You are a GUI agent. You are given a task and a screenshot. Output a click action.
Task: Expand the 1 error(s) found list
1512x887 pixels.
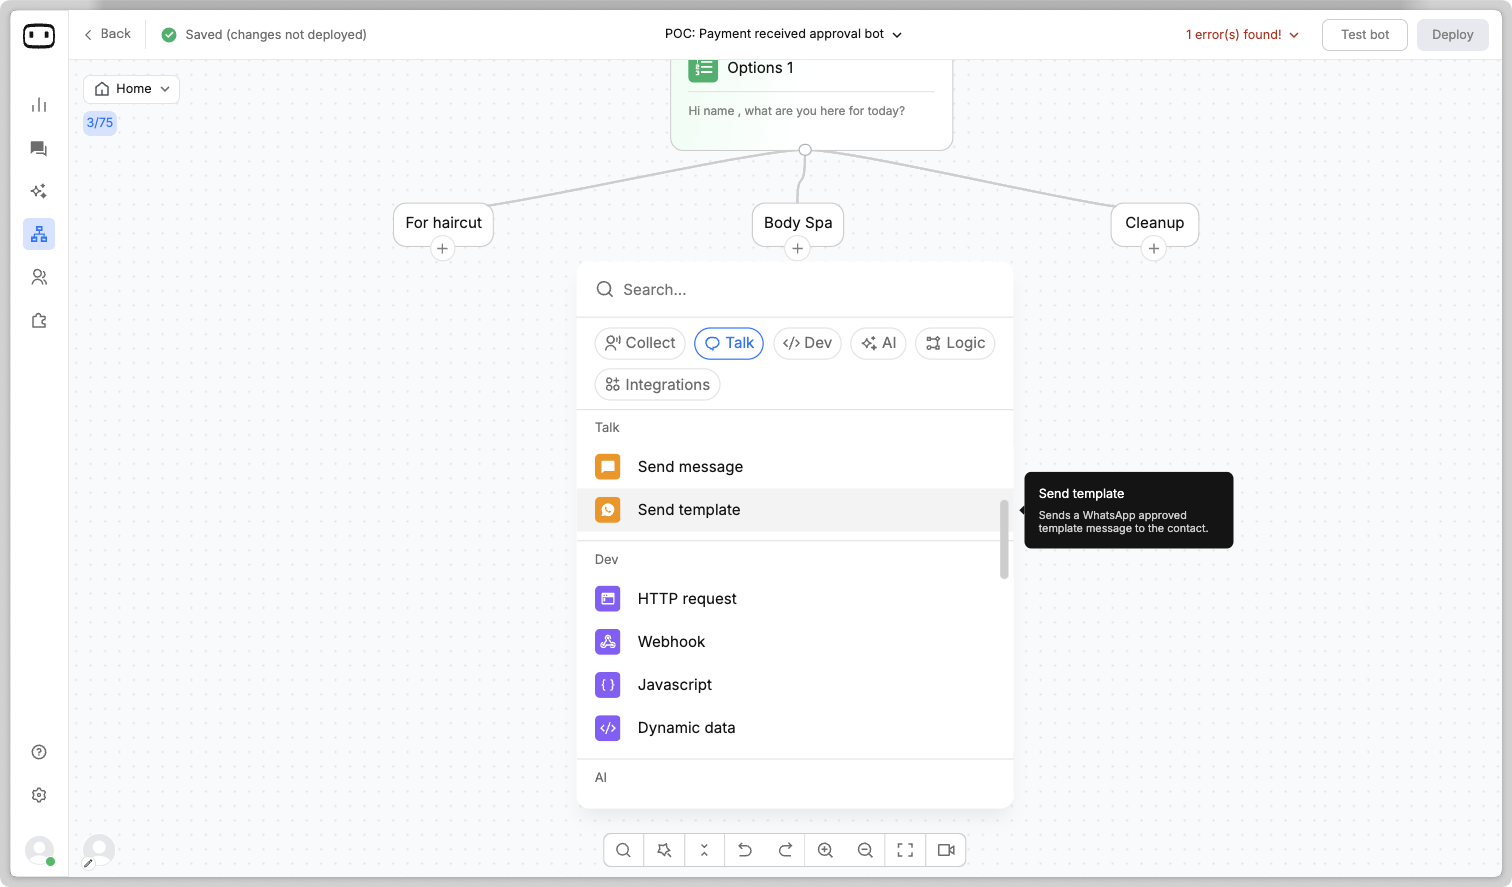point(1242,35)
